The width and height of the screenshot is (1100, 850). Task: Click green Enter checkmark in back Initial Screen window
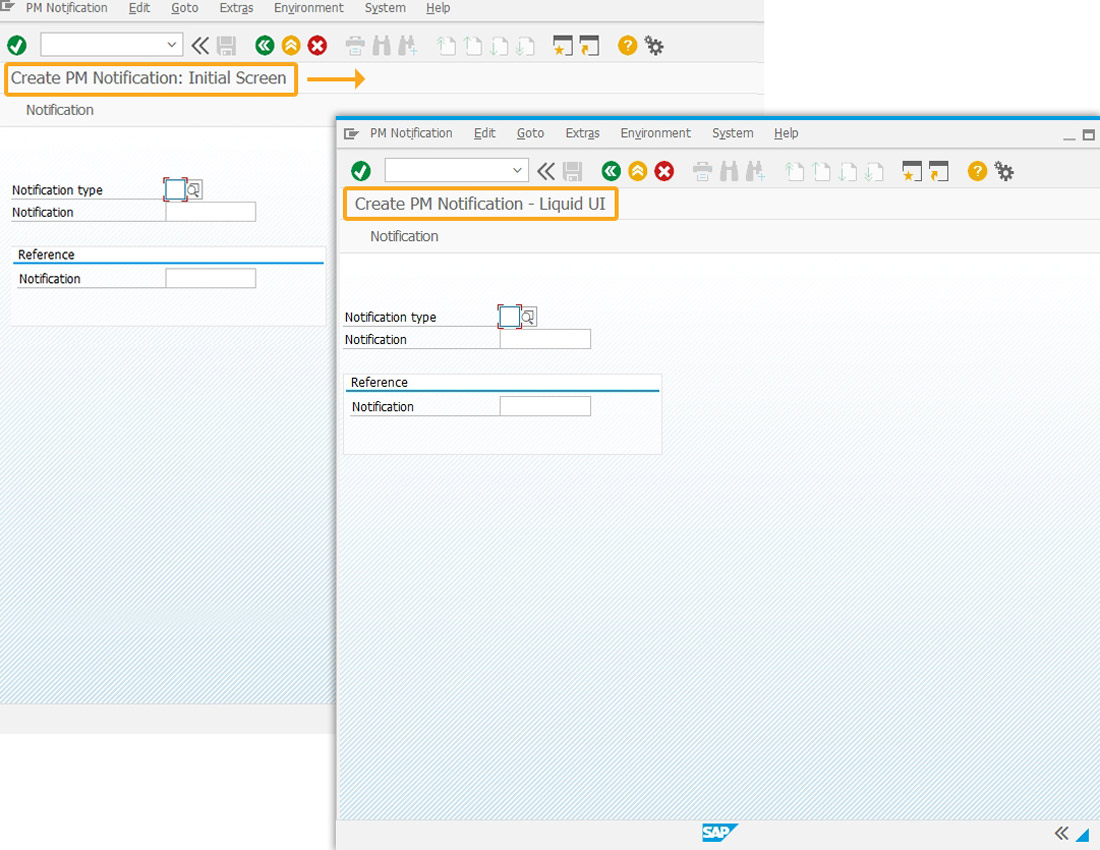(x=17, y=46)
